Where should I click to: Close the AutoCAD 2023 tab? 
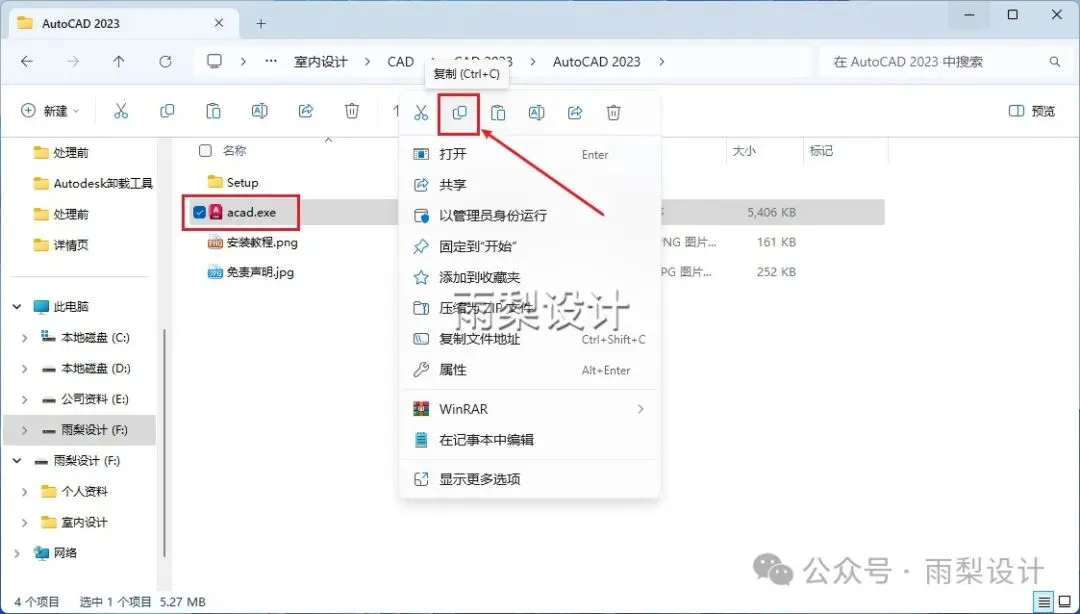click(219, 23)
